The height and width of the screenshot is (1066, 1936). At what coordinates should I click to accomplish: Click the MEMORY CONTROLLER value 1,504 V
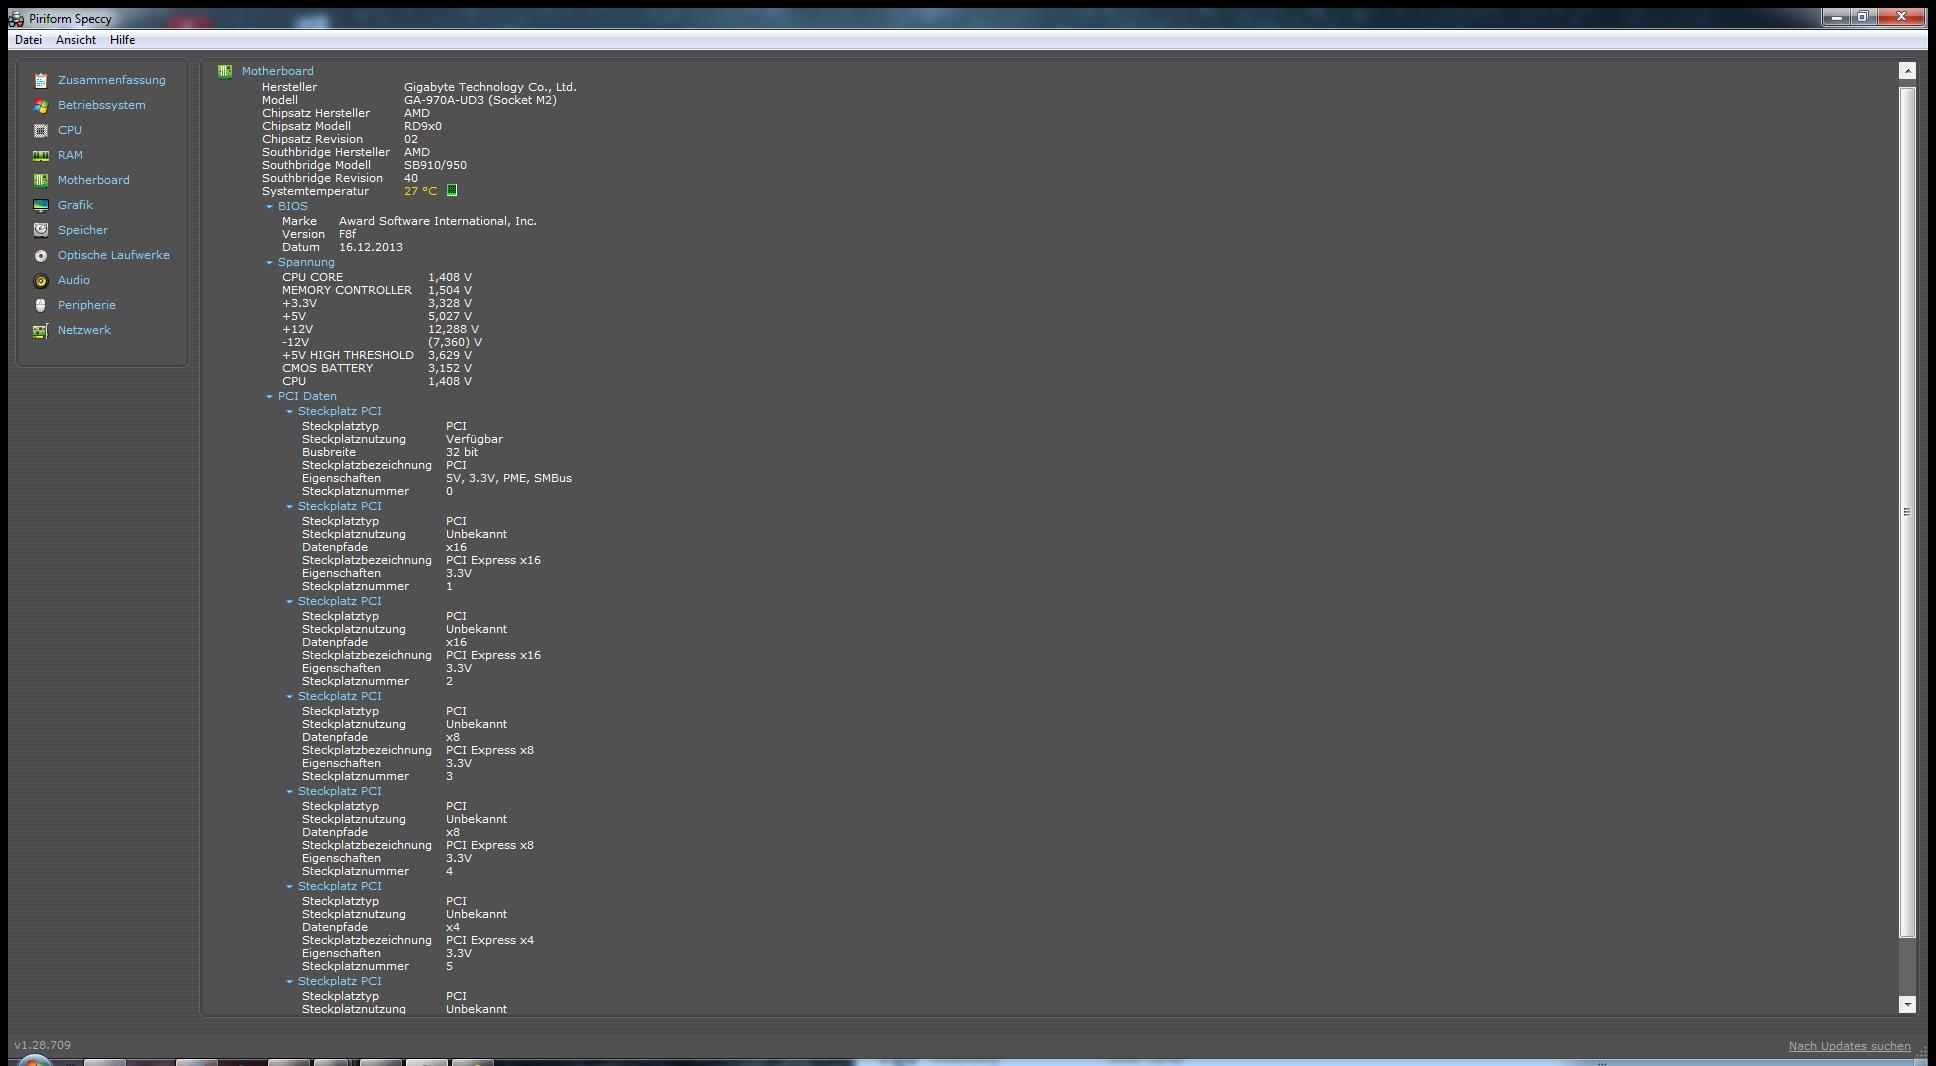[450, 290]
